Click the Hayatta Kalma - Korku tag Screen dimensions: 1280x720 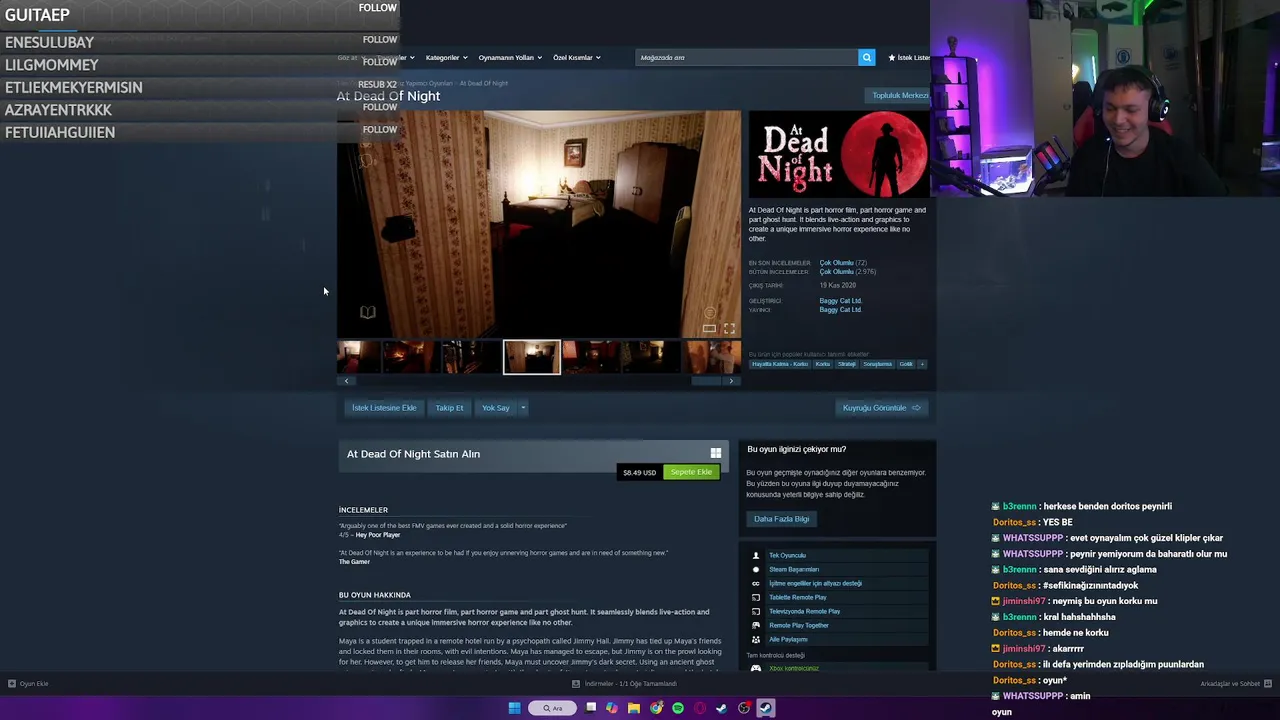pos(780,364)
